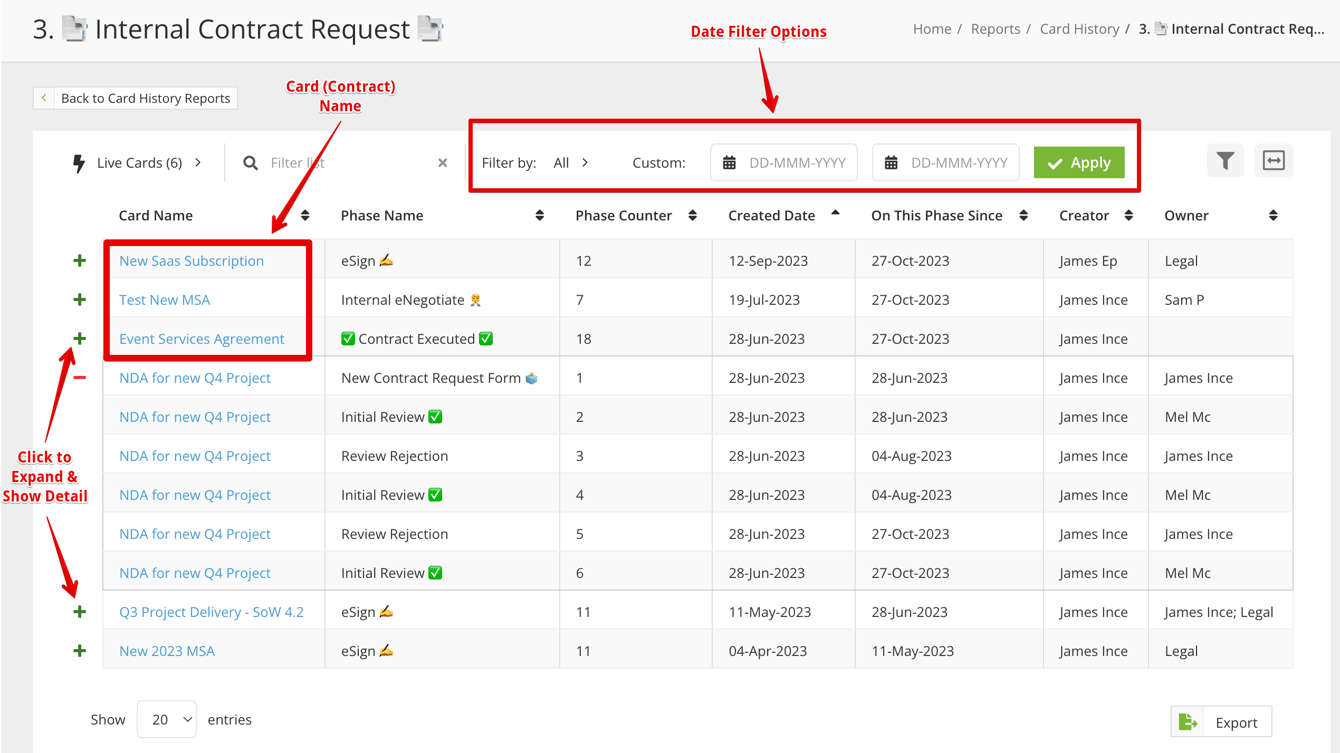Sort the table by Created Date
This screenshot has height=753, width=1340.
click(x=834, y=215)
